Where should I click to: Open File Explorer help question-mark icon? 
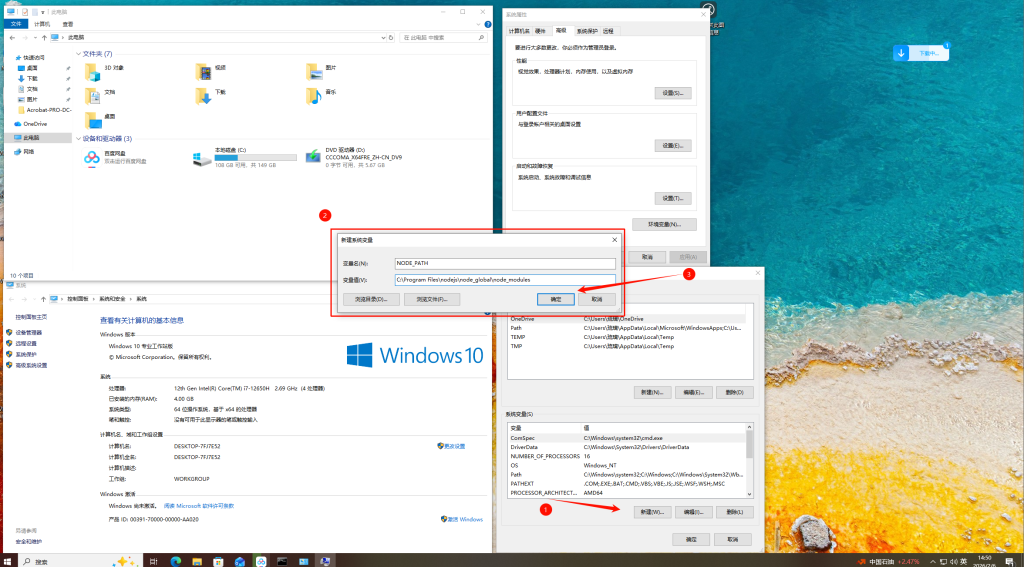coord(487,24)
